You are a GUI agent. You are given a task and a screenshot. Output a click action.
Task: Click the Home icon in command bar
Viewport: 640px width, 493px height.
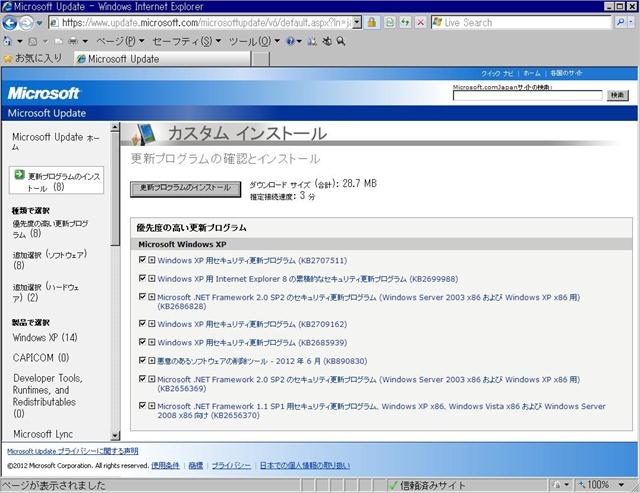pos(7,41)
